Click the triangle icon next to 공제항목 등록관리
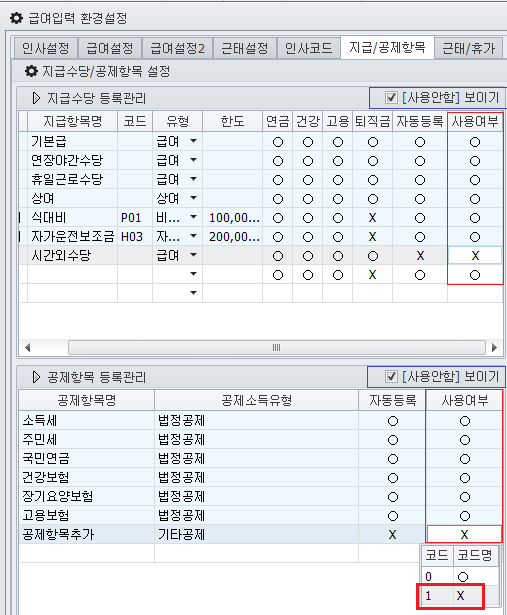 coord(36,377)
